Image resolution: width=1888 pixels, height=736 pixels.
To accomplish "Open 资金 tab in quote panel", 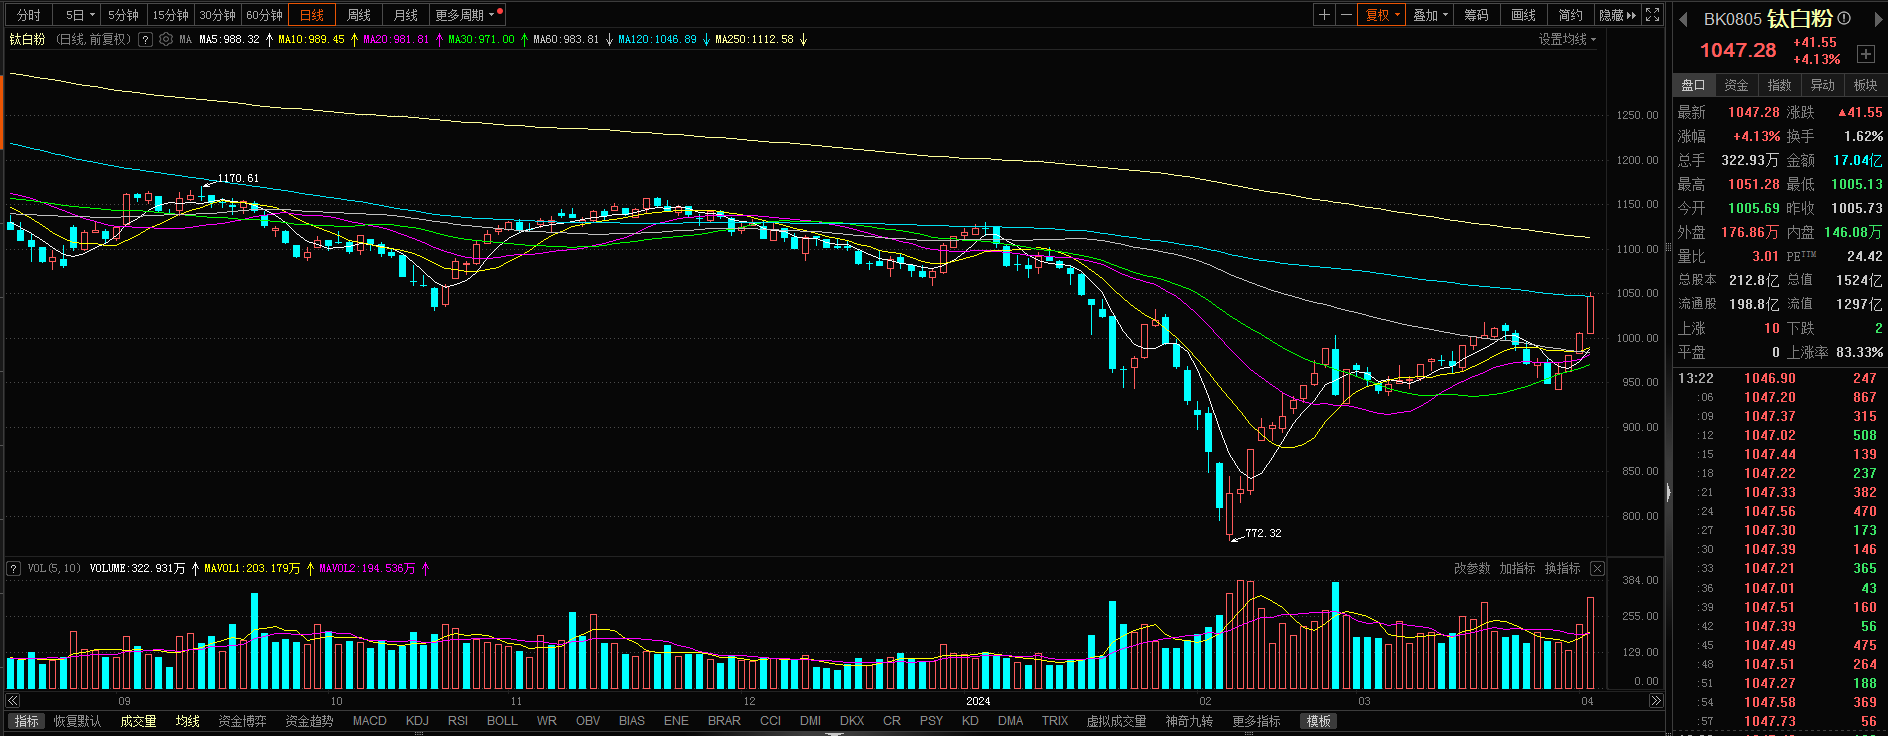I will click(x=1736, y=85).
